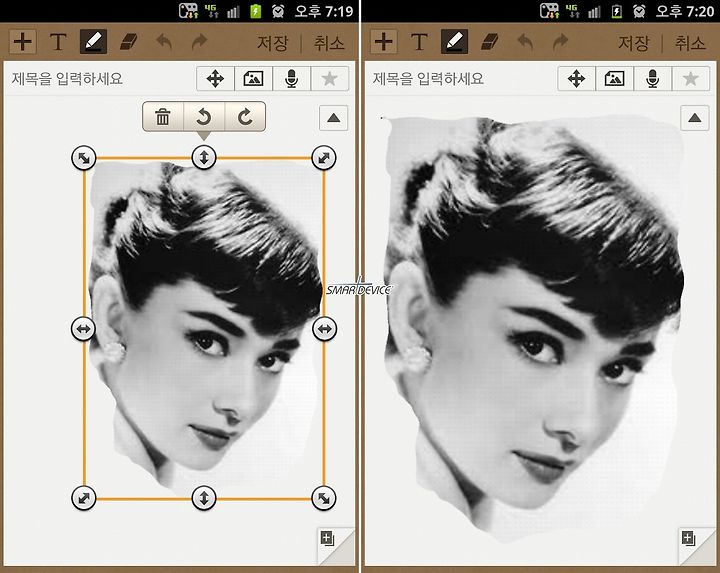Viewport: 720px width, 573px height.
Task: Tap 저장 (save) in left screen
Action: (272, 43)
